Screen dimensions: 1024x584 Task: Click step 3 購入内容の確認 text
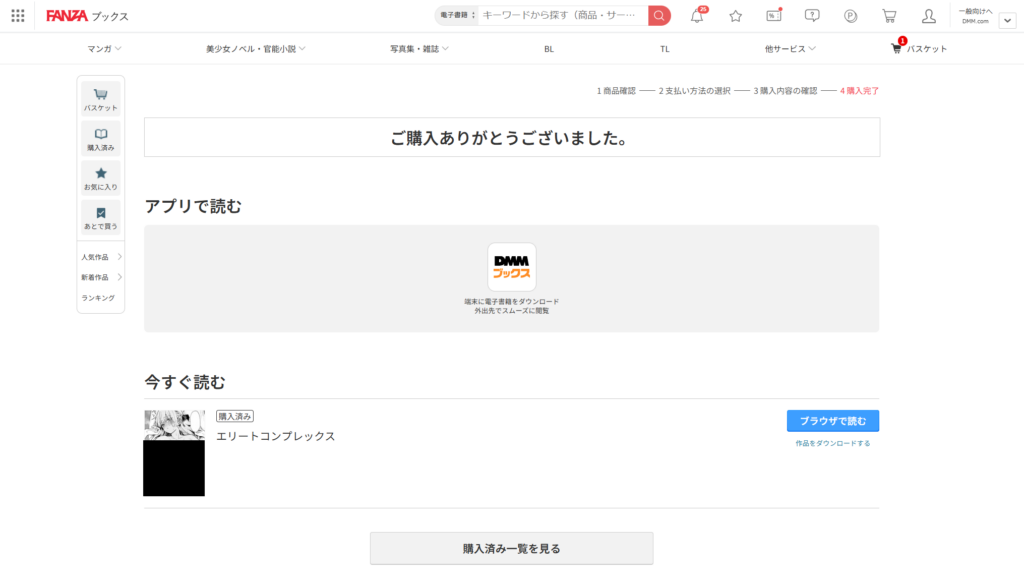click(785, 91)
